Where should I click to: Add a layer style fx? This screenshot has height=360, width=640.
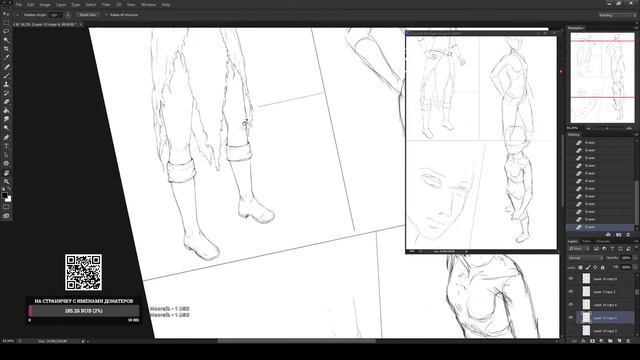coord(583,341)
